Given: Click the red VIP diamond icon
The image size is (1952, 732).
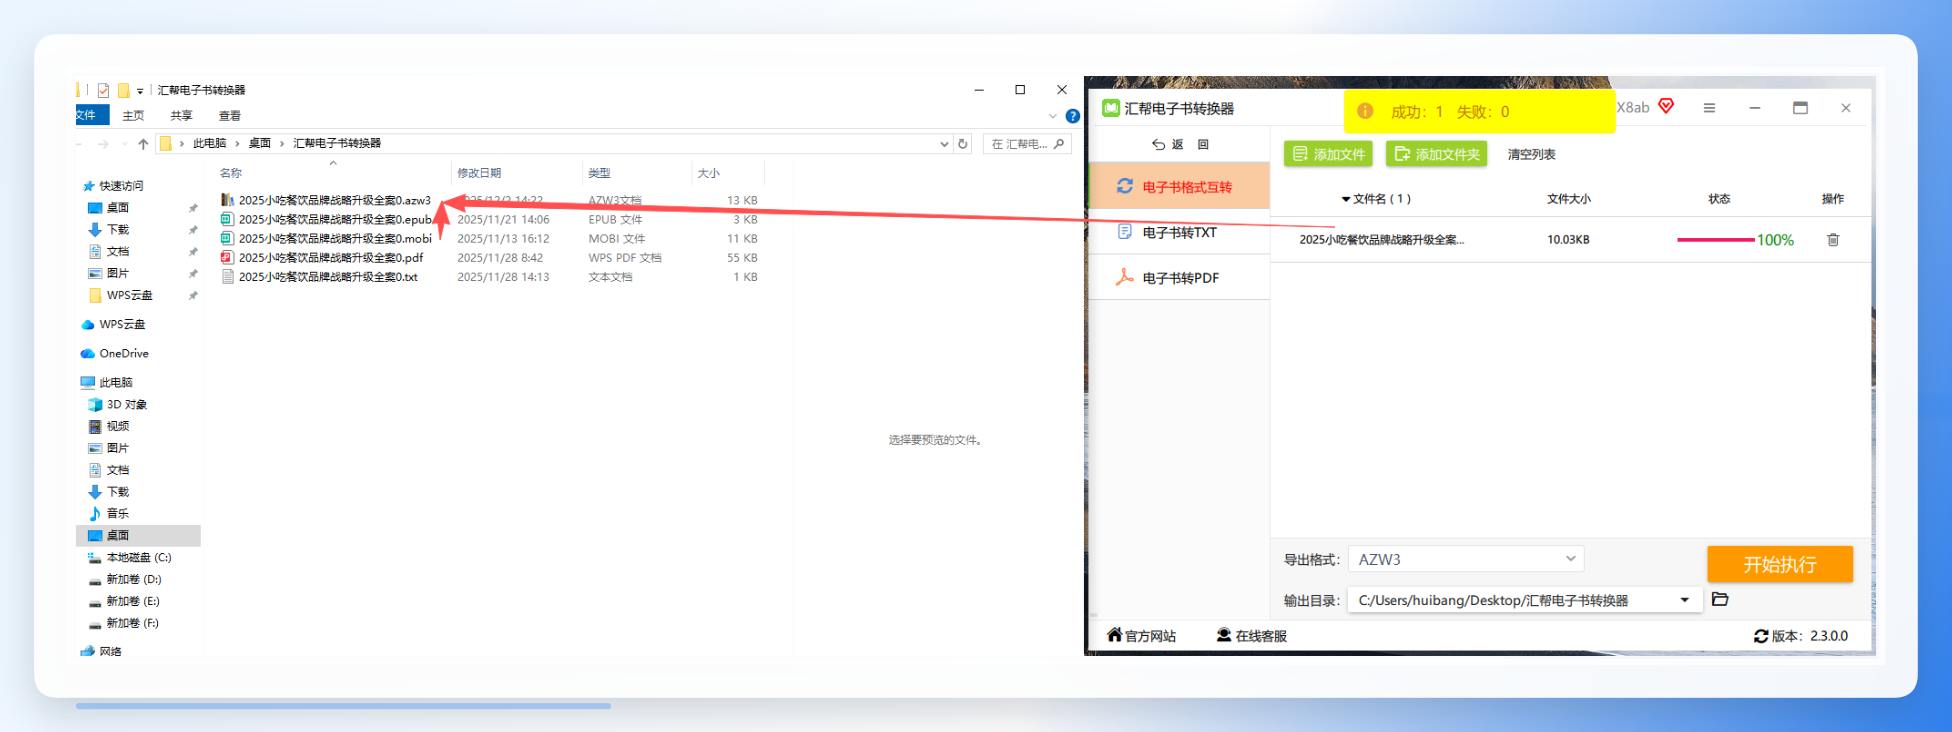Looking at the screenshot, I should (x=1666, y=106).
